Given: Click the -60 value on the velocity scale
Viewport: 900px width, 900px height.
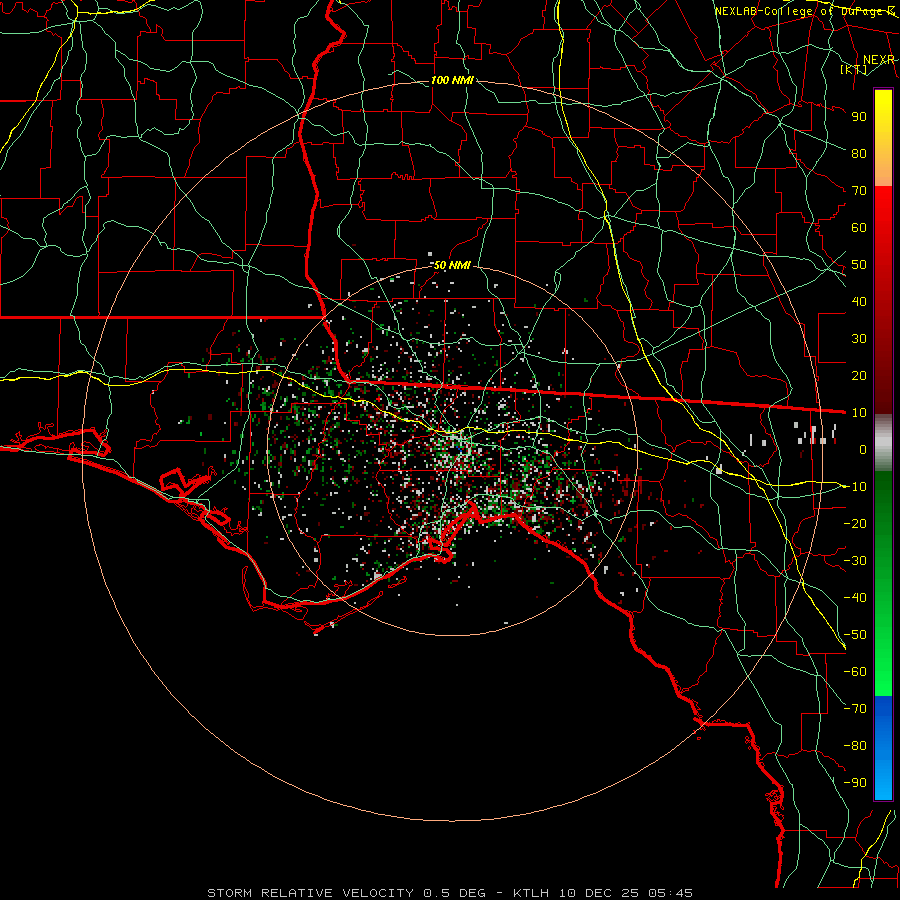Looking at the screenshot, I should pyautogui.click(x=855, y=672).
